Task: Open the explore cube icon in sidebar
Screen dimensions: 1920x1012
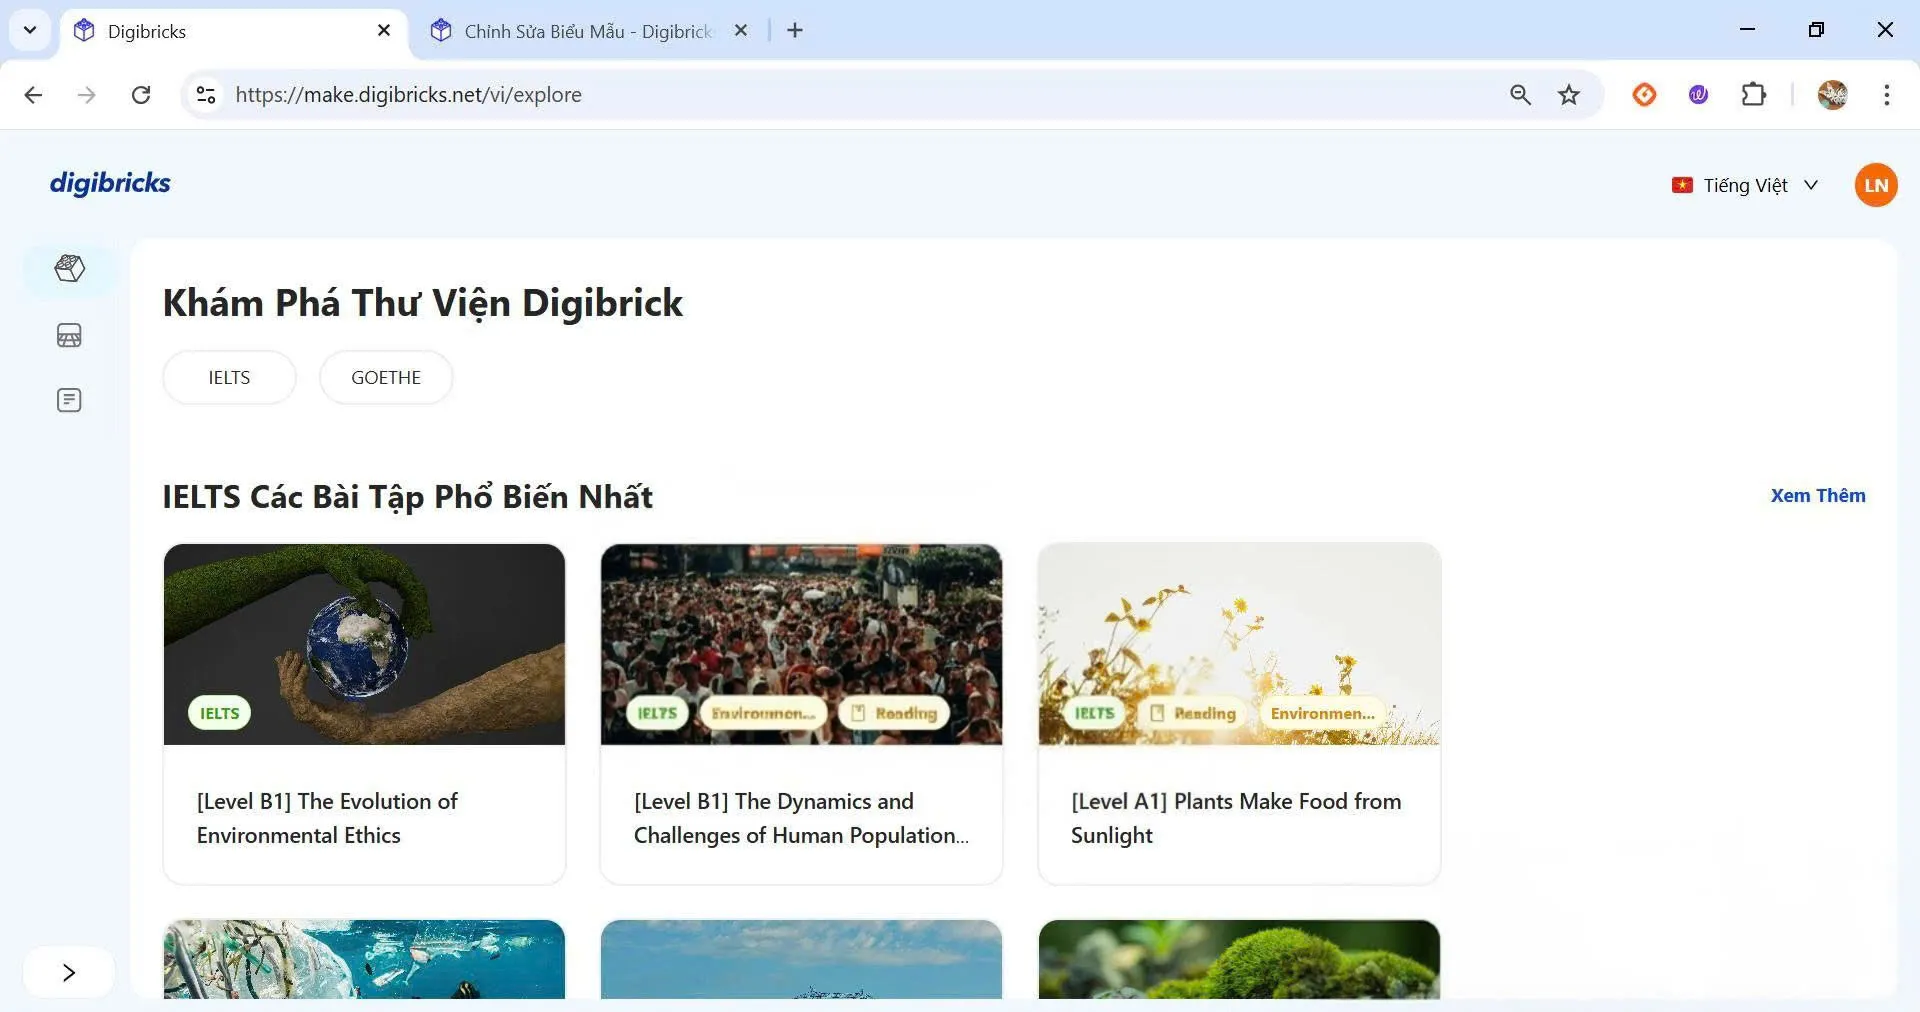Action: [x=69, y=268]
